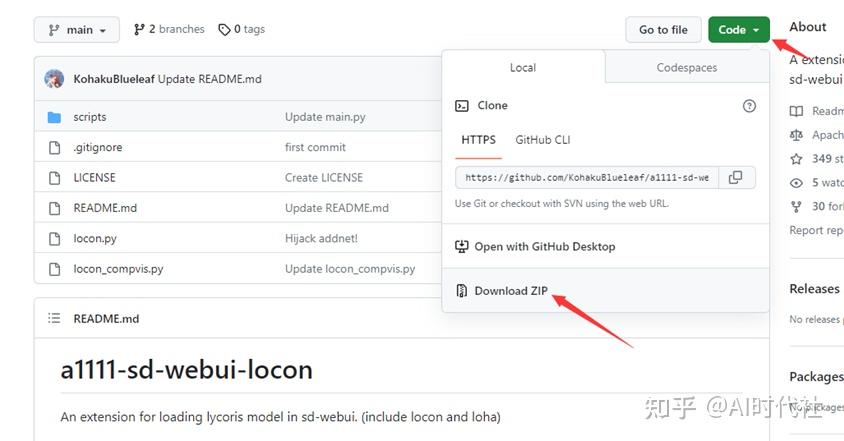
Task: Switch to the Codespaces tab
Action: (x=686, y=68)
